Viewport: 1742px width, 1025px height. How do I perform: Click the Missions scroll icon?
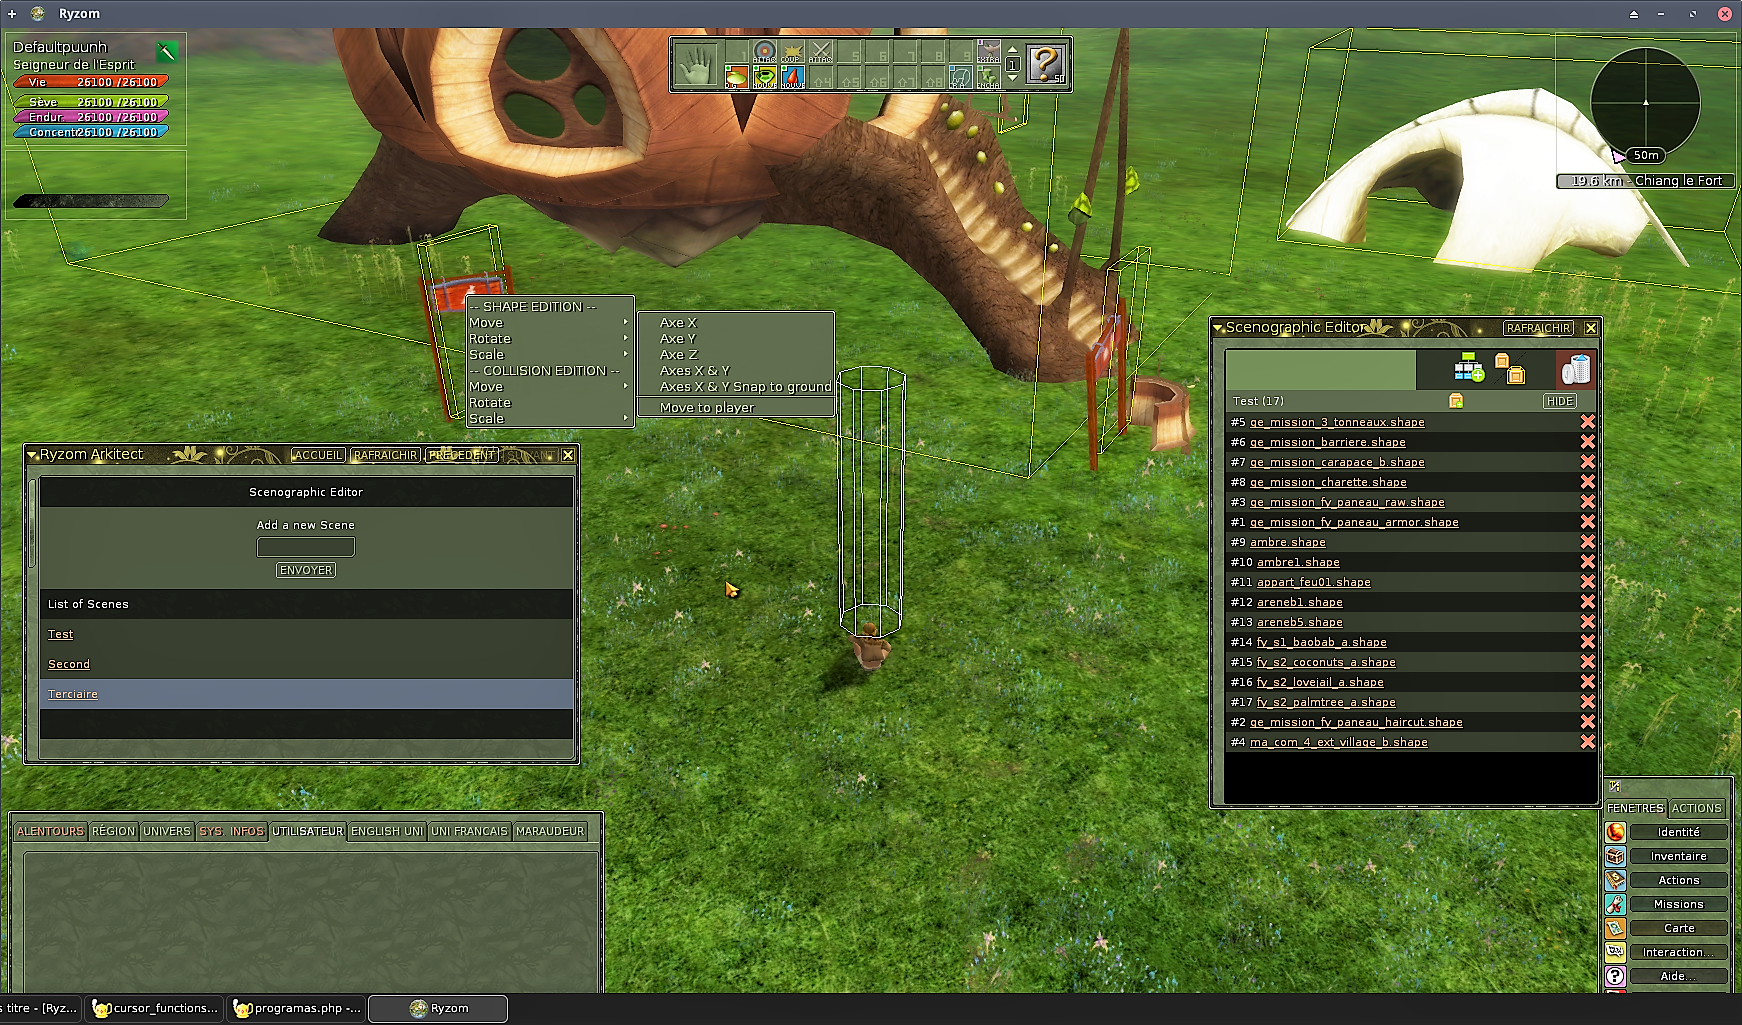[1615, 904]
